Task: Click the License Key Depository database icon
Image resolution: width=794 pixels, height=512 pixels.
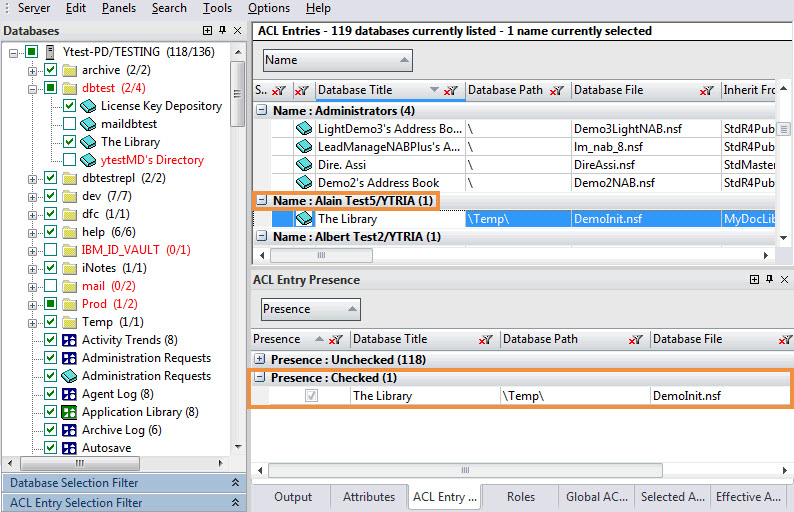Action: [87, 106]
